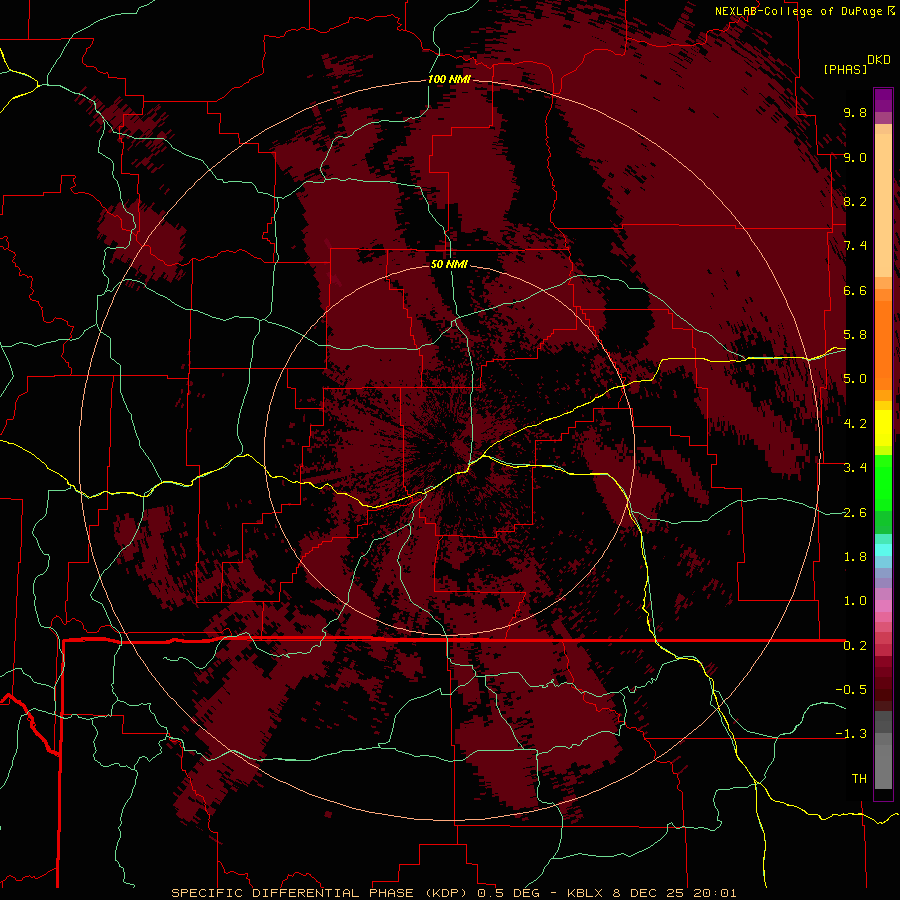900x900 pixels.
Task: Click the 50 NMI range ring label
Action: click(x=449, y=265)
